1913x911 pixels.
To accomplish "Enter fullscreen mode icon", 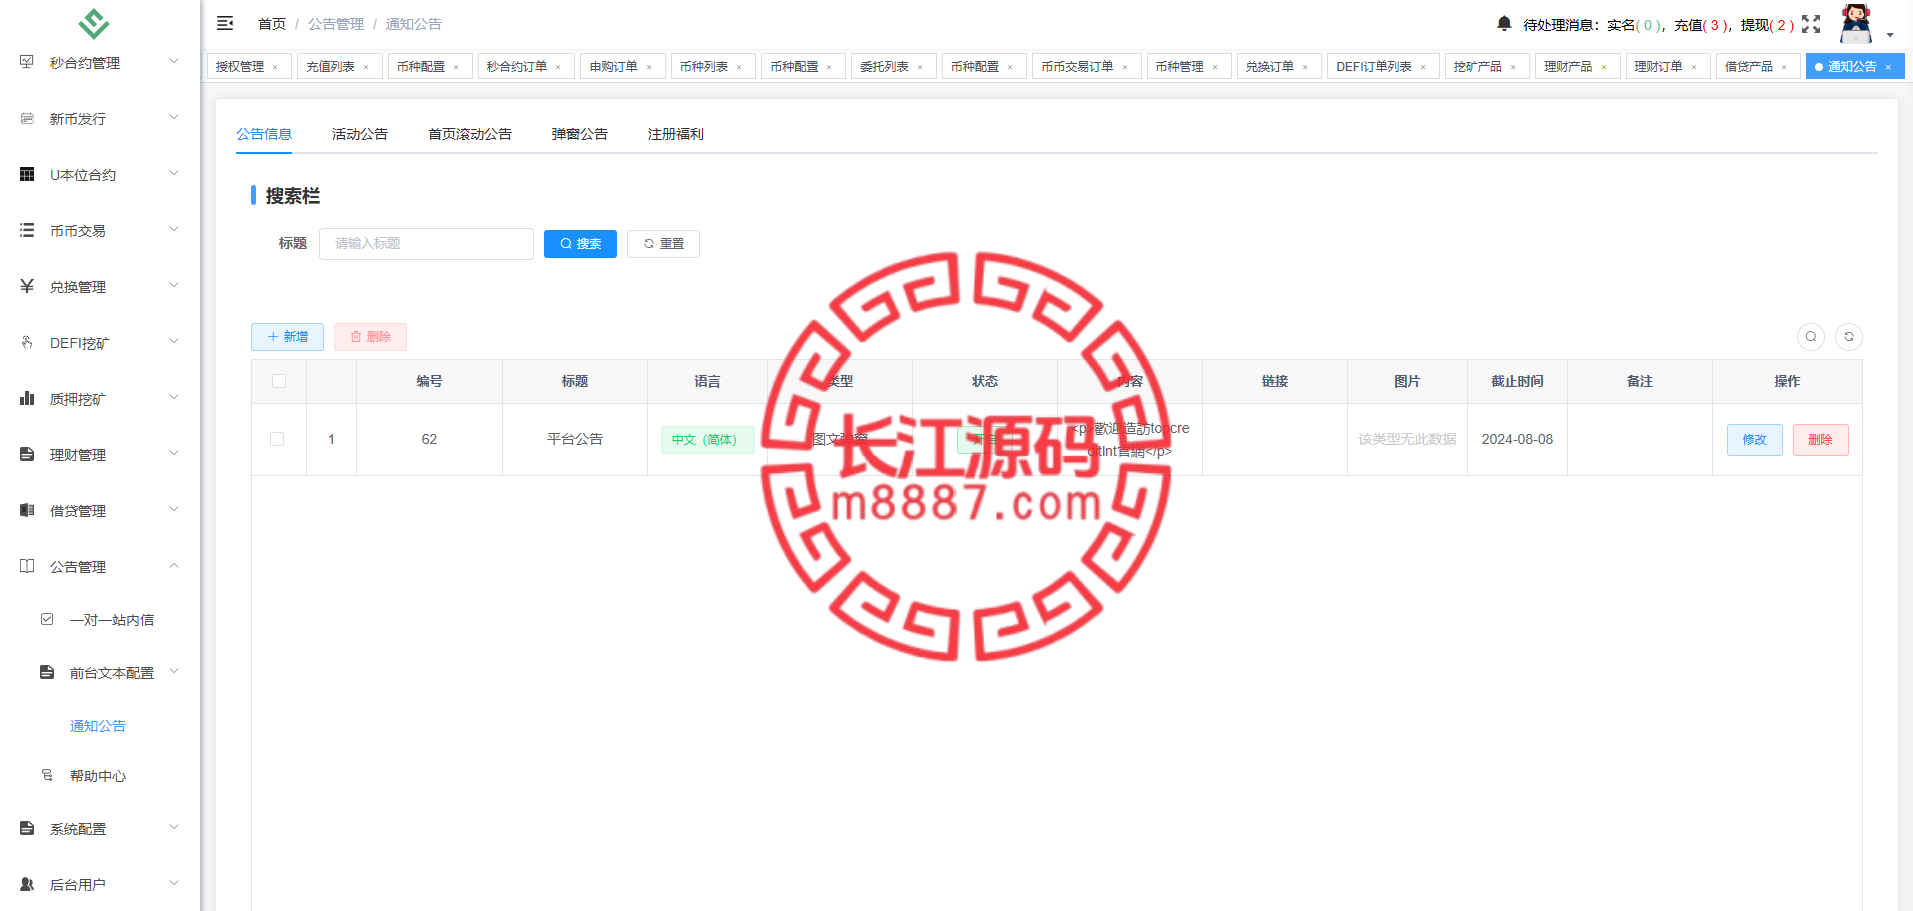I will pyautogui.click(x=1811, y=24).
